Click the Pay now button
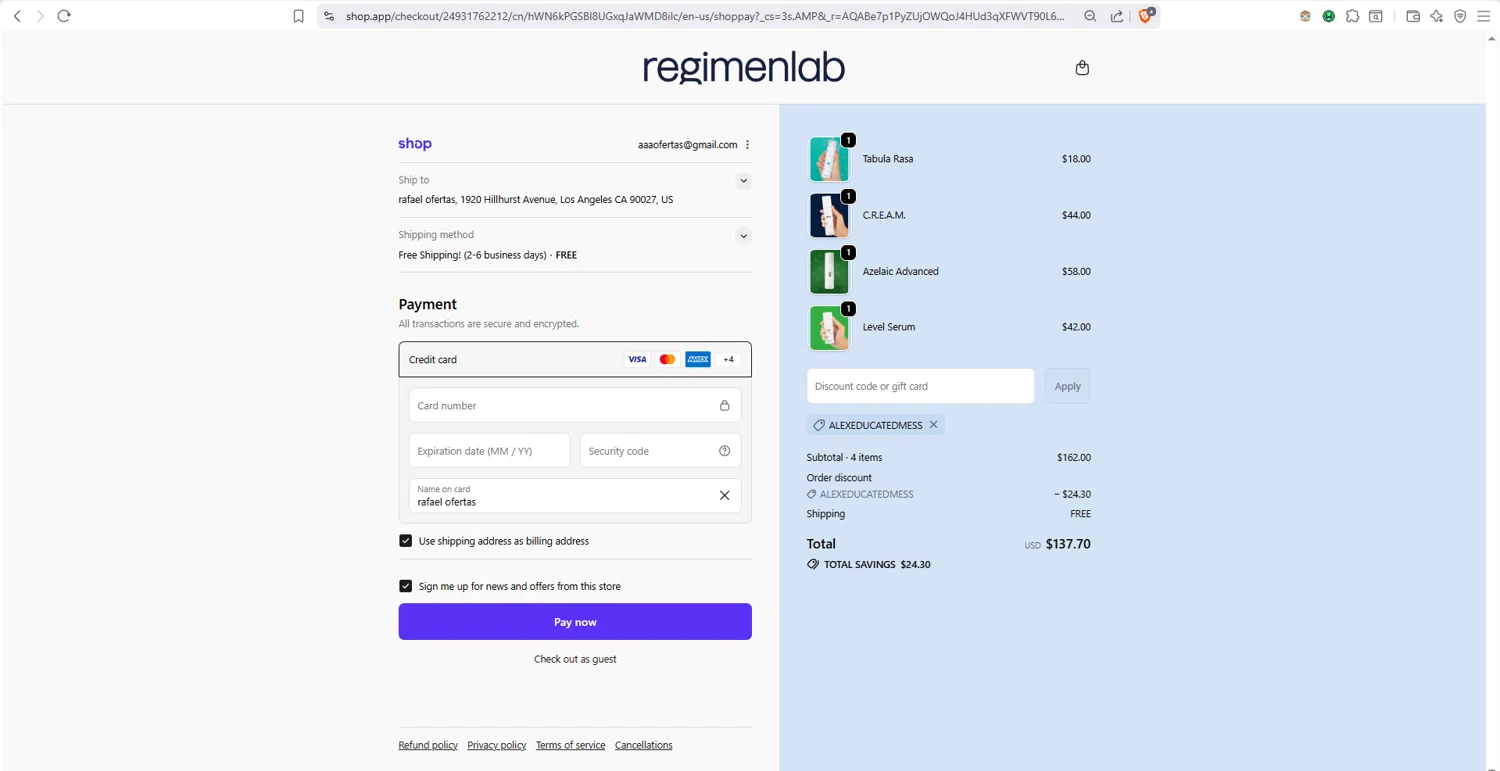 click(575, 622)
